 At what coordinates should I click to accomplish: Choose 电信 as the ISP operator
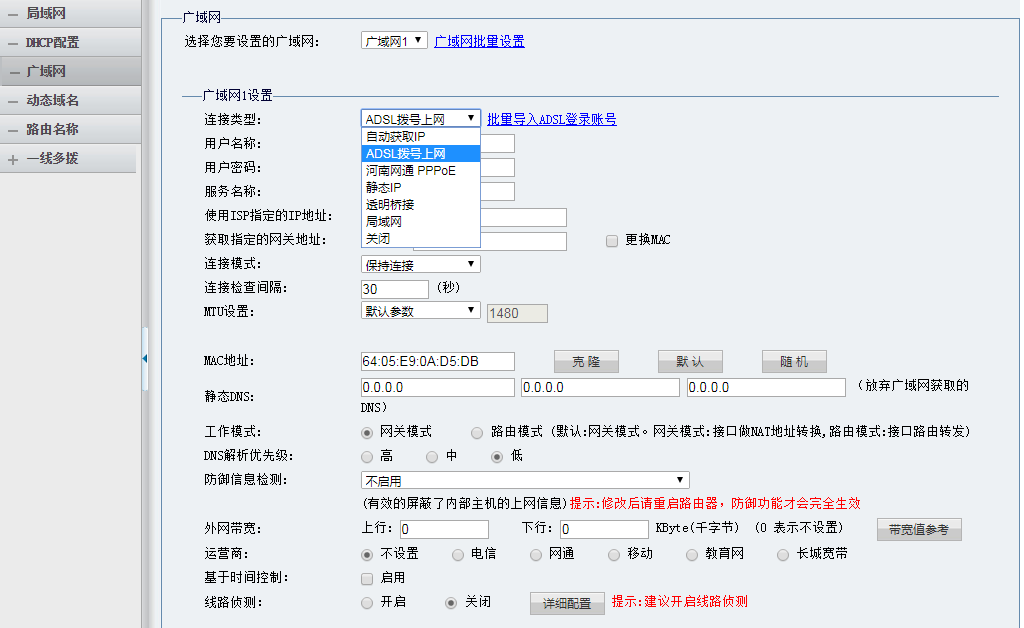pyautogui.click(x=458, y=554)
